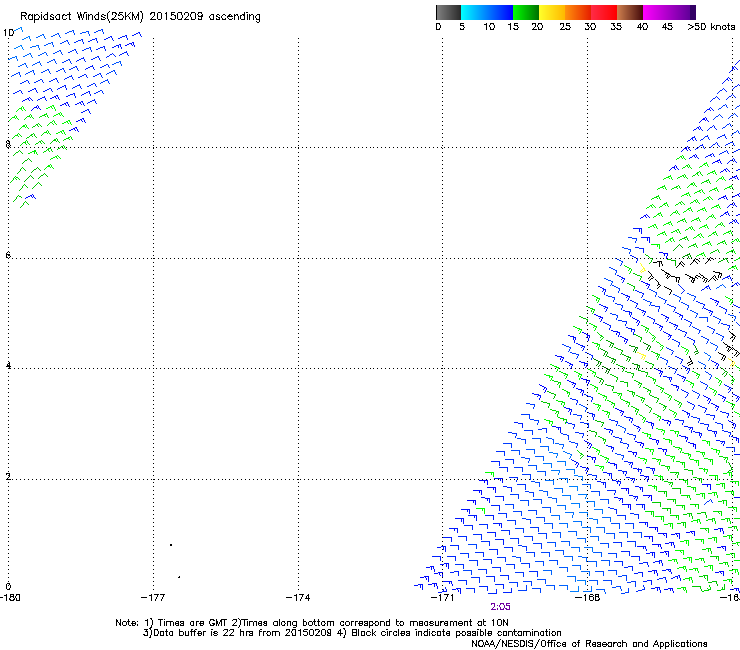Click the legend label '45'
This screenshot has width=740, height=650.
tap(667, 27)
